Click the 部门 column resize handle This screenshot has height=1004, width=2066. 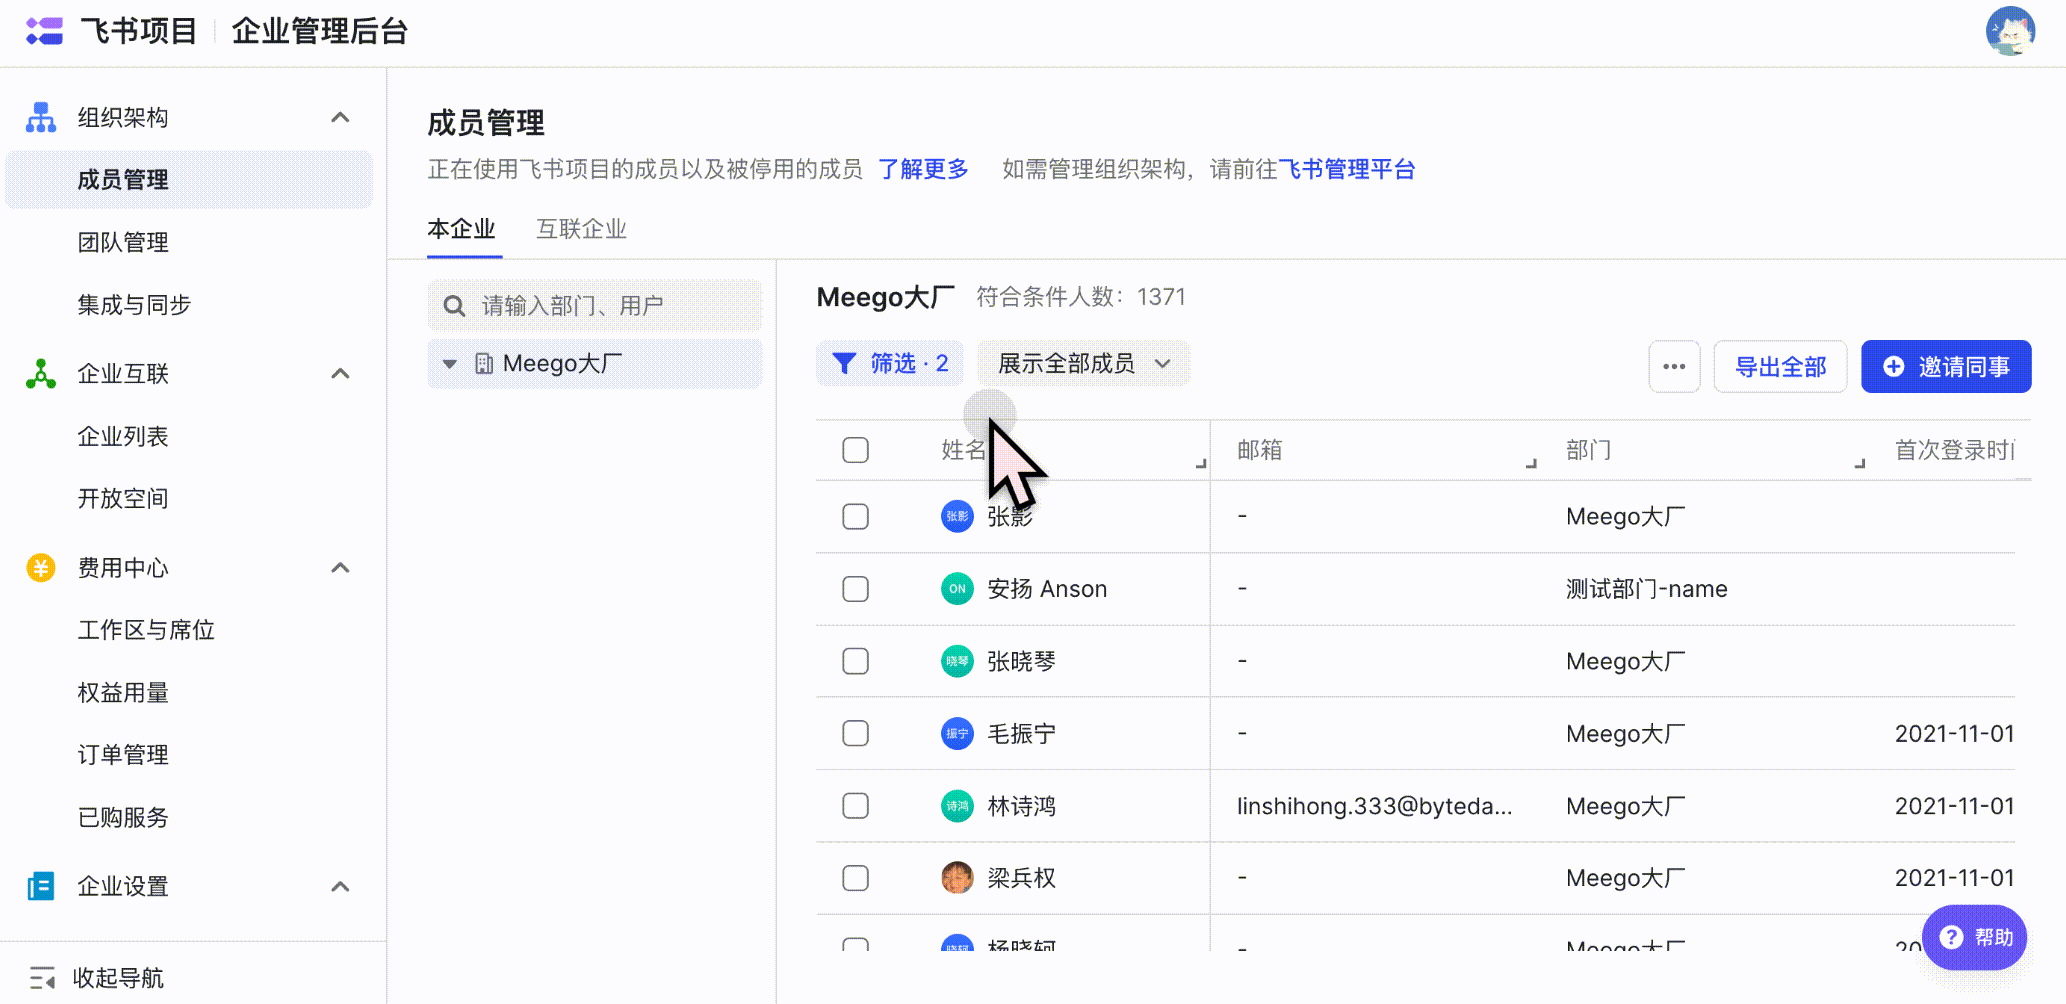coord(1860,463)
